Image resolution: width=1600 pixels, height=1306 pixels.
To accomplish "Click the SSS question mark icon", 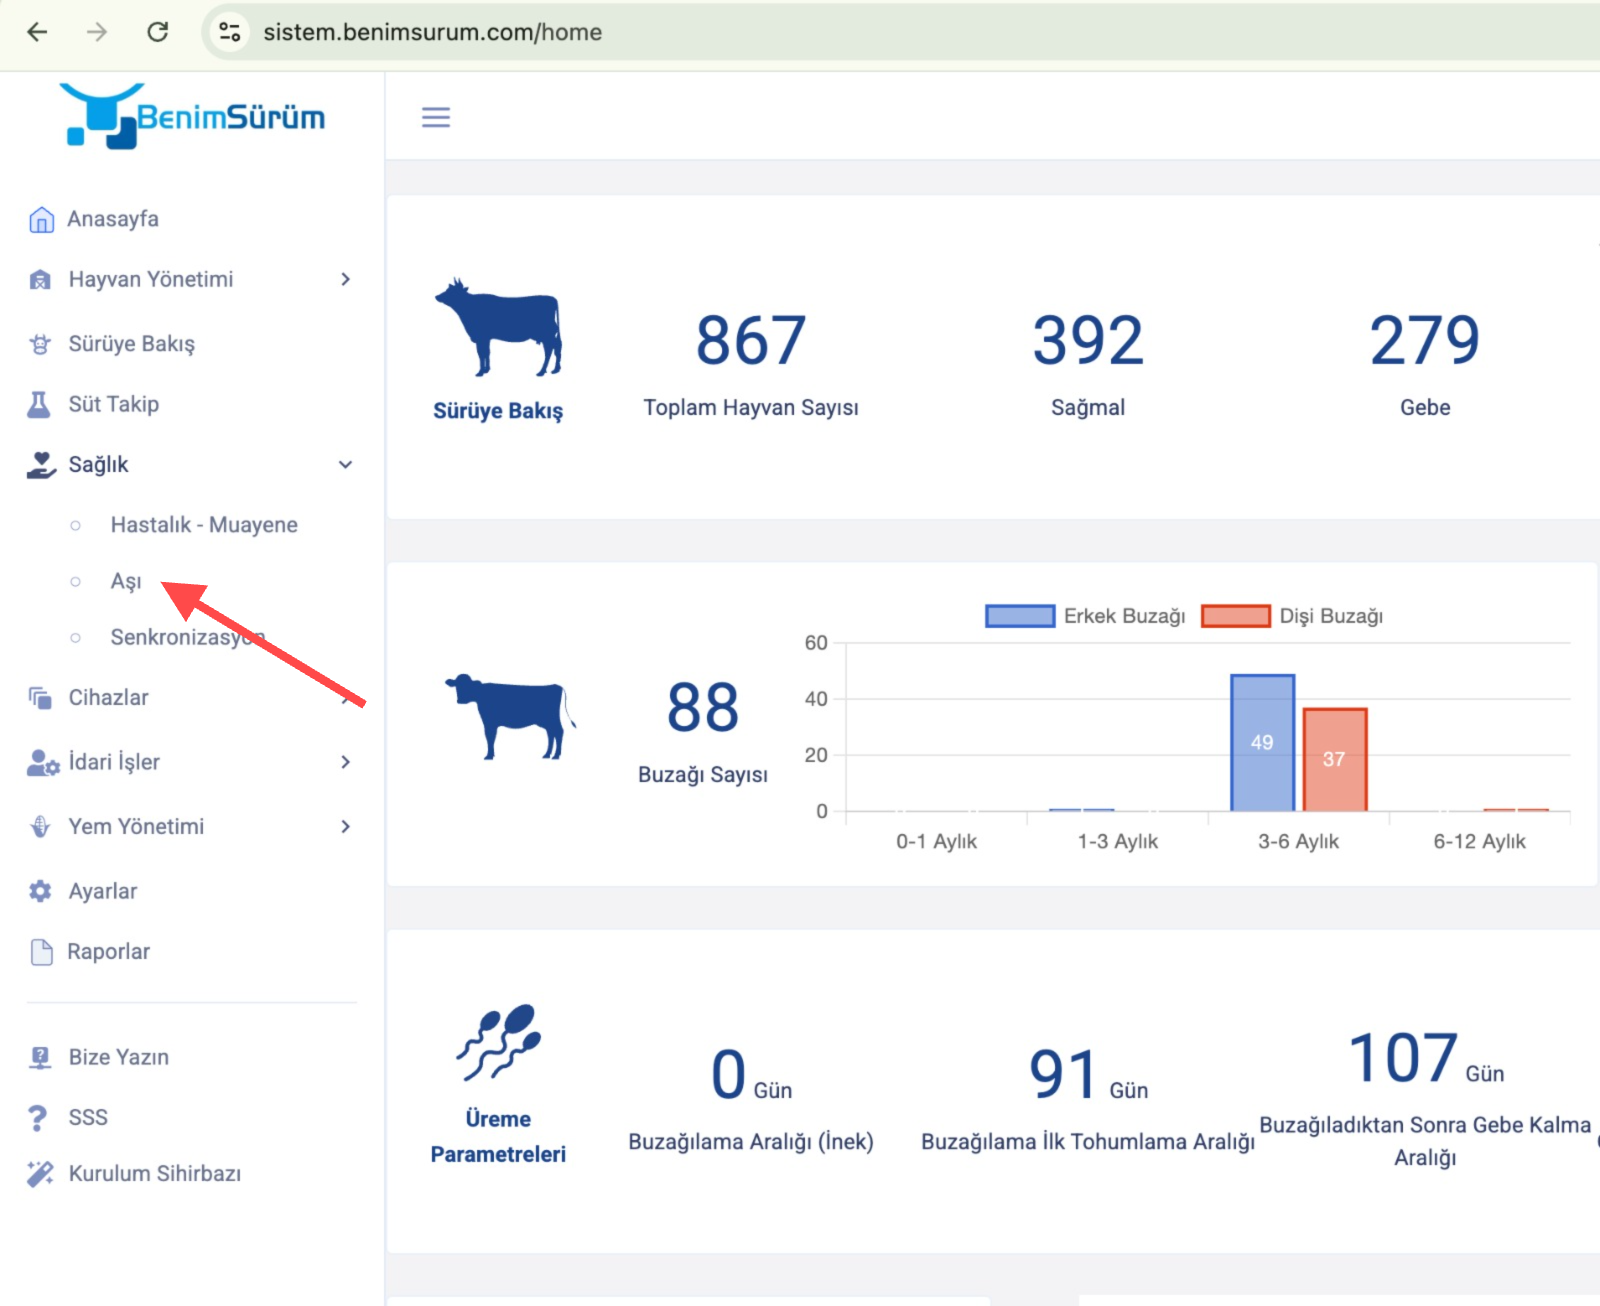I will [x=38, y=1117].
